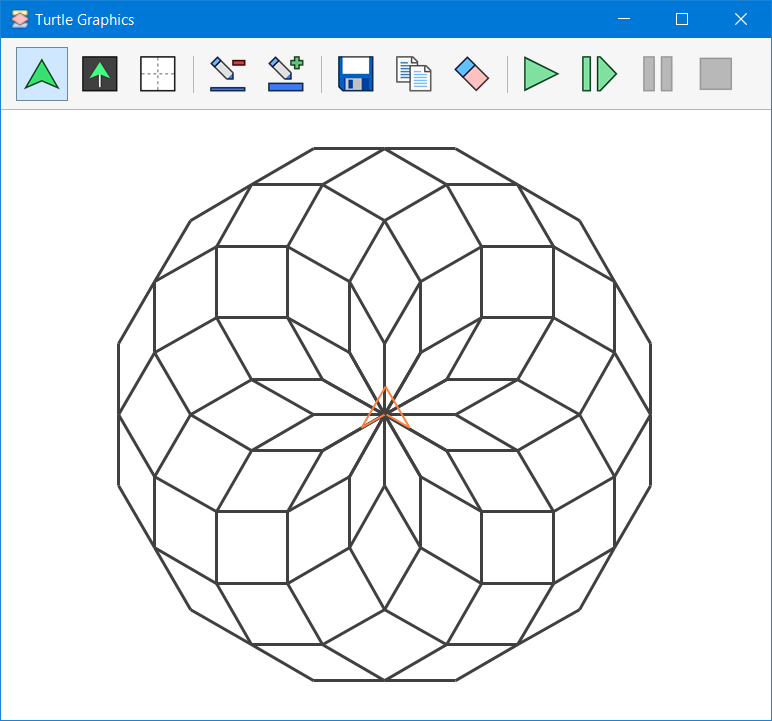Maximize the Turtle Graphics window

682,19
